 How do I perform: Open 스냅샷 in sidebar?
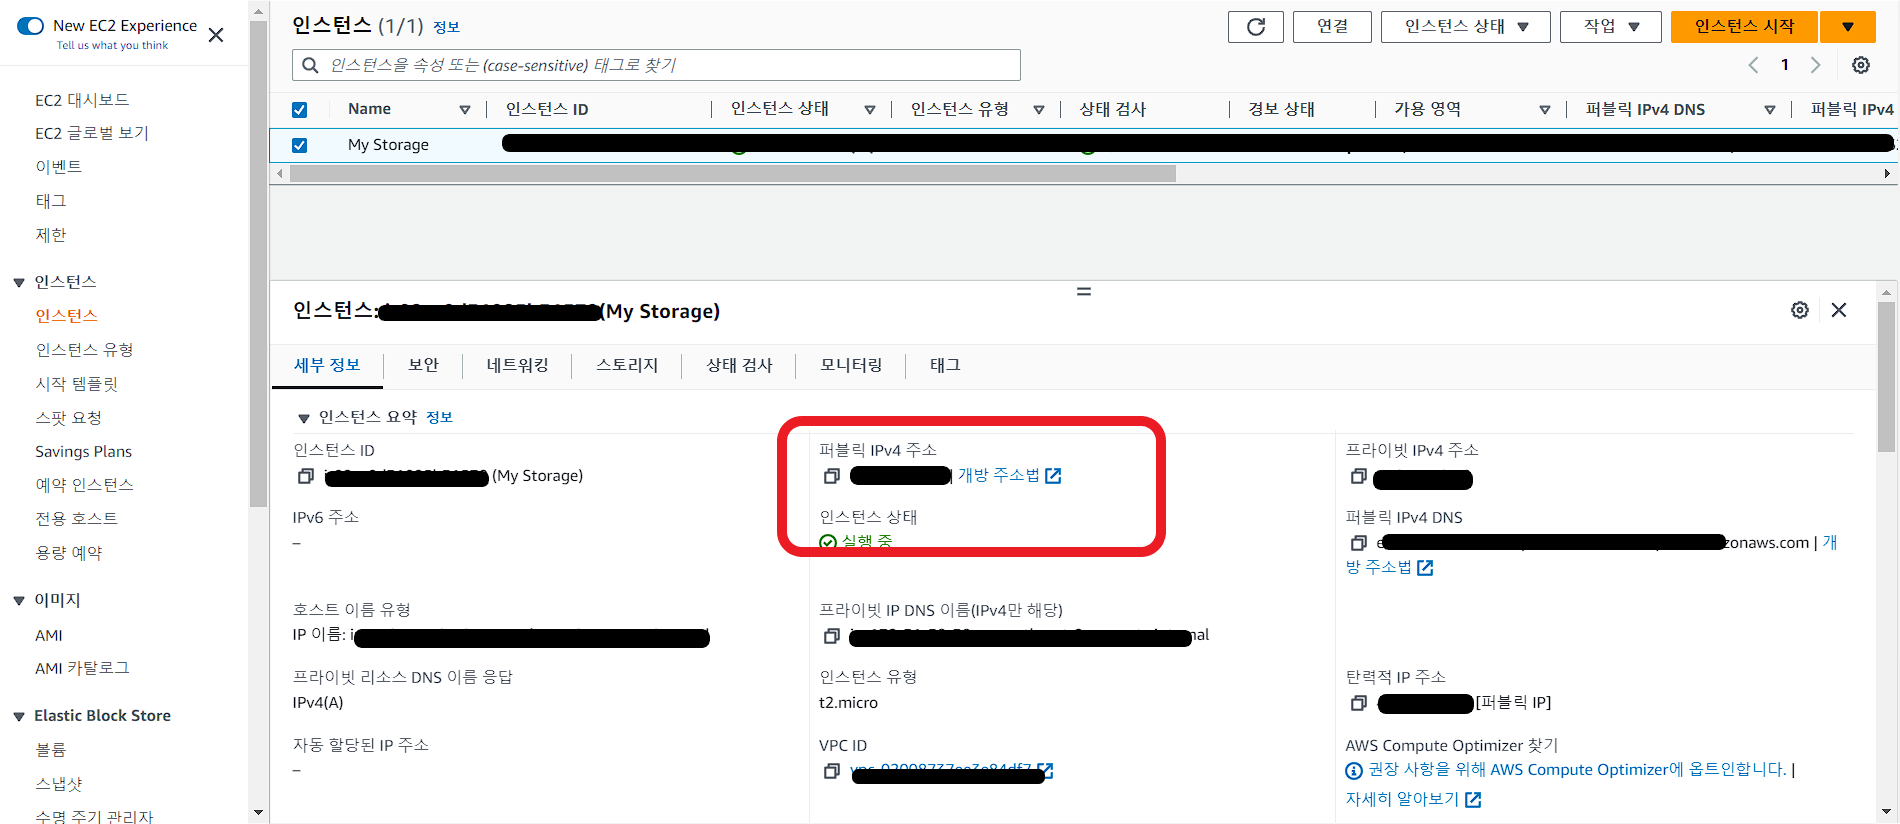coord(59,784)
